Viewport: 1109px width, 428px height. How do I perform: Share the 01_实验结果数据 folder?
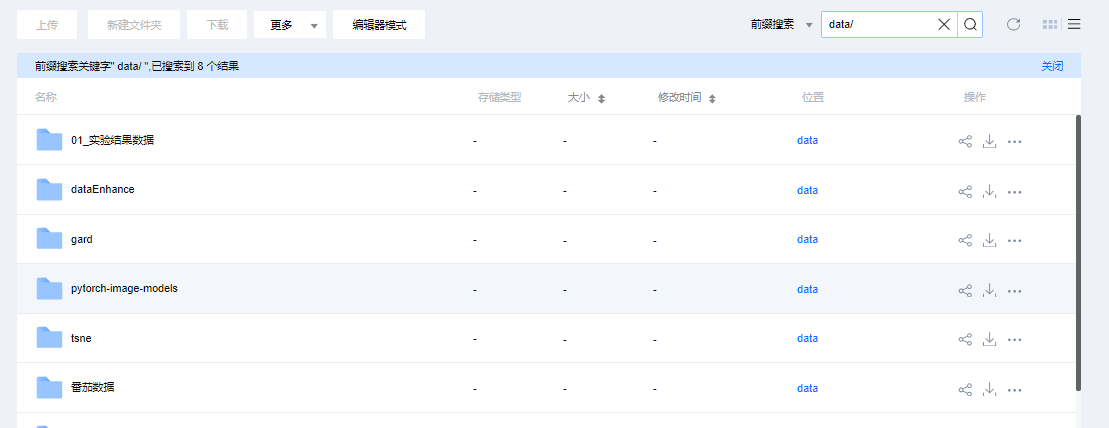coord(965,141)
